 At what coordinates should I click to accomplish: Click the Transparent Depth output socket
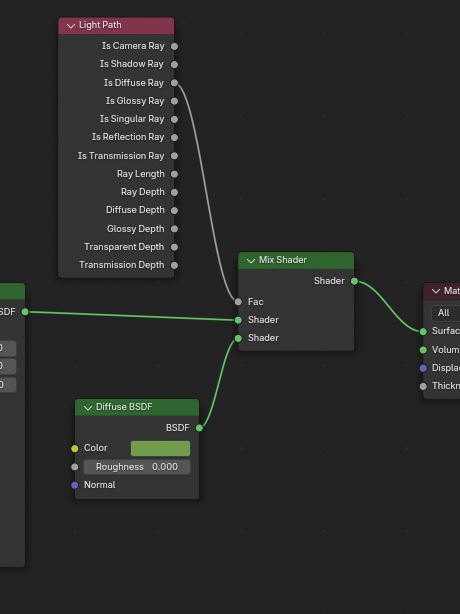[x=175, y=247]
